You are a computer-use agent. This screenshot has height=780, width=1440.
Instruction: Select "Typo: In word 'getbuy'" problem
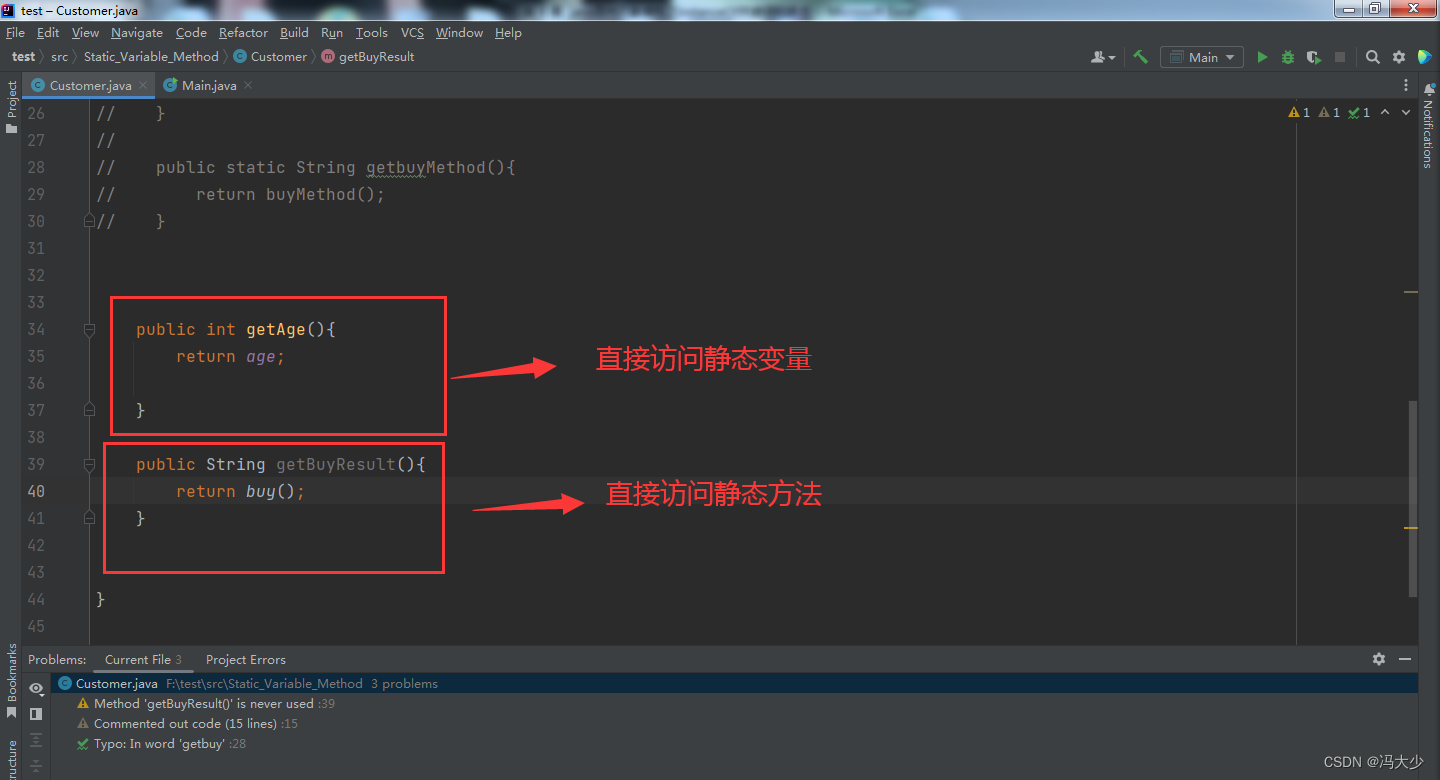tap(733, 744)
